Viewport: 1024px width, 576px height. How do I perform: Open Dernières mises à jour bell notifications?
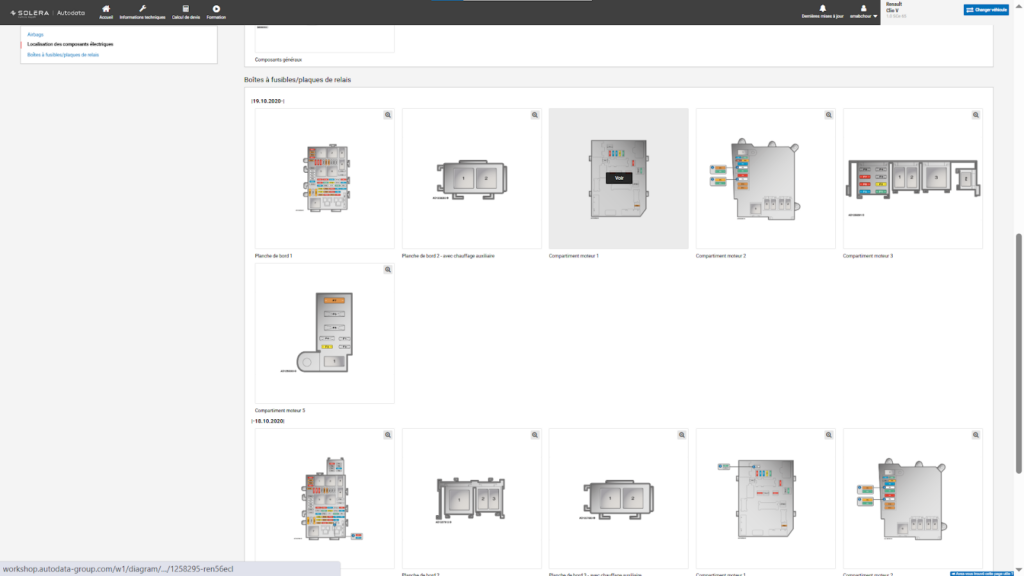point(822,12)
